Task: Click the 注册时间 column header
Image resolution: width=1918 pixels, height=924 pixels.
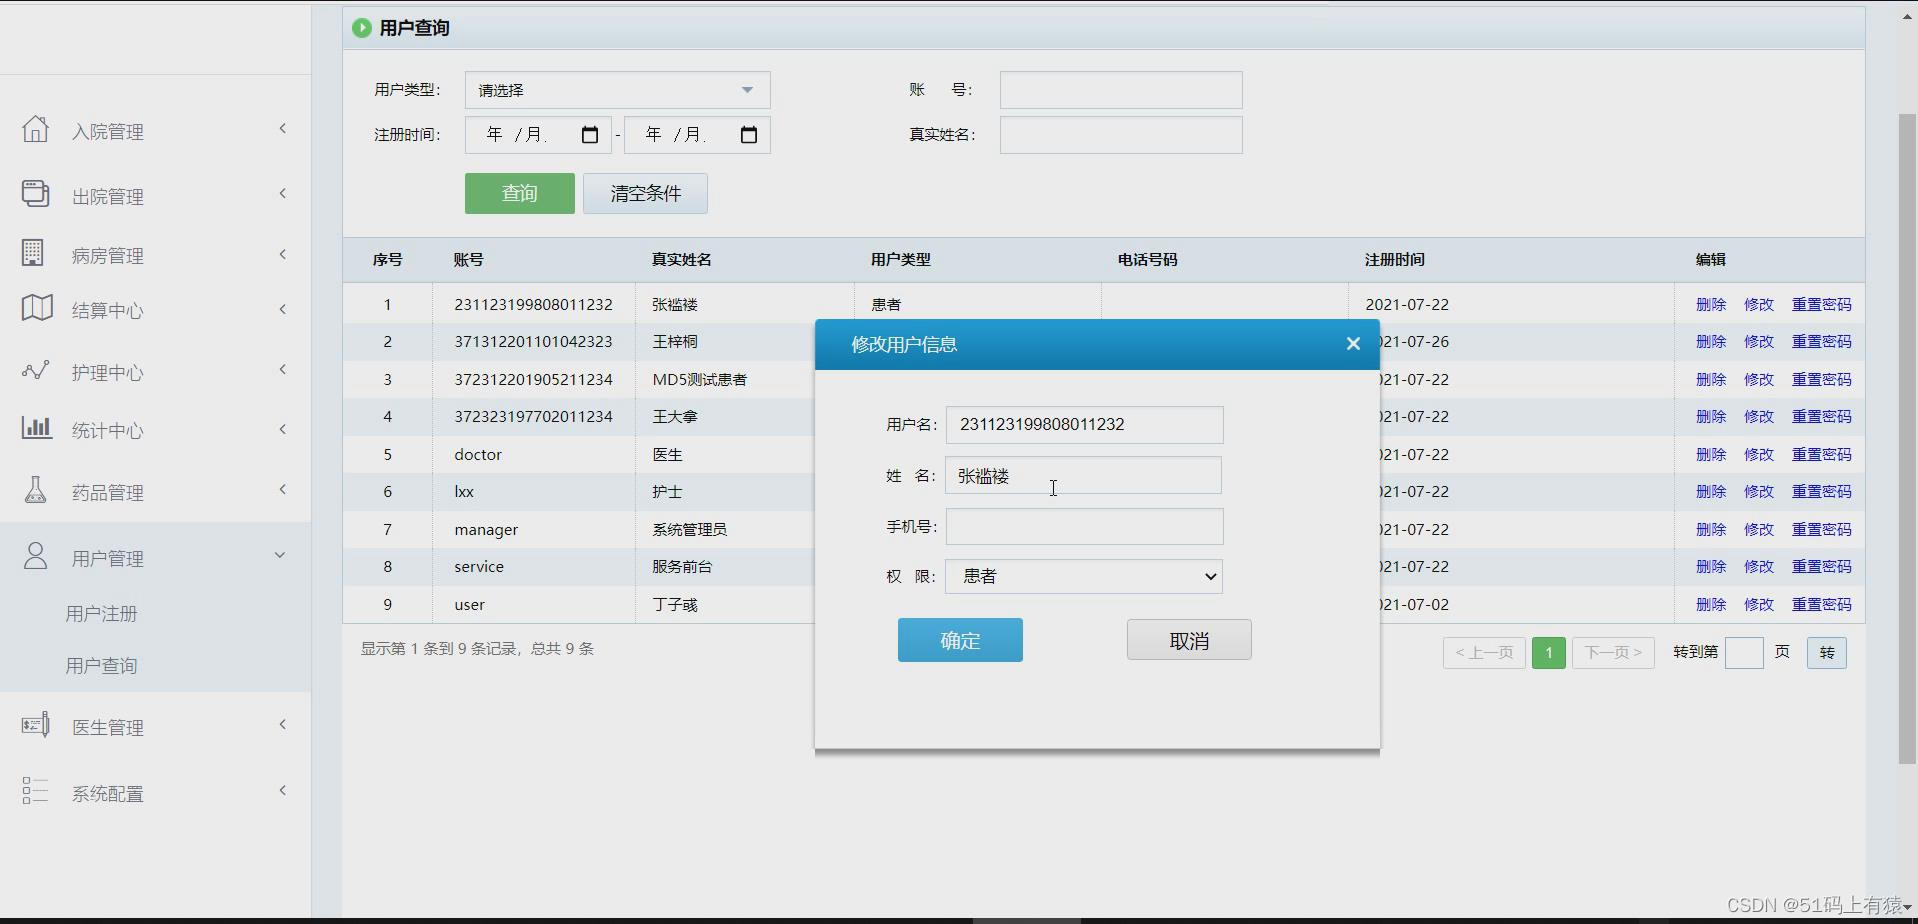Action: (1394, 260)
